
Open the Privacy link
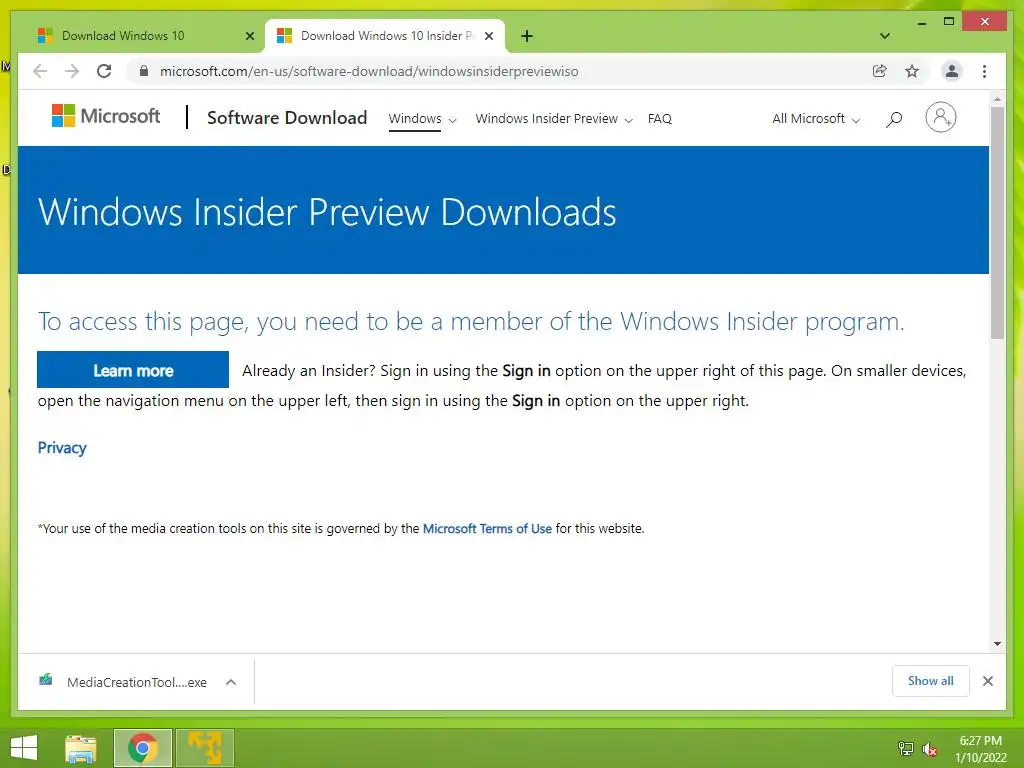[62, 448]
